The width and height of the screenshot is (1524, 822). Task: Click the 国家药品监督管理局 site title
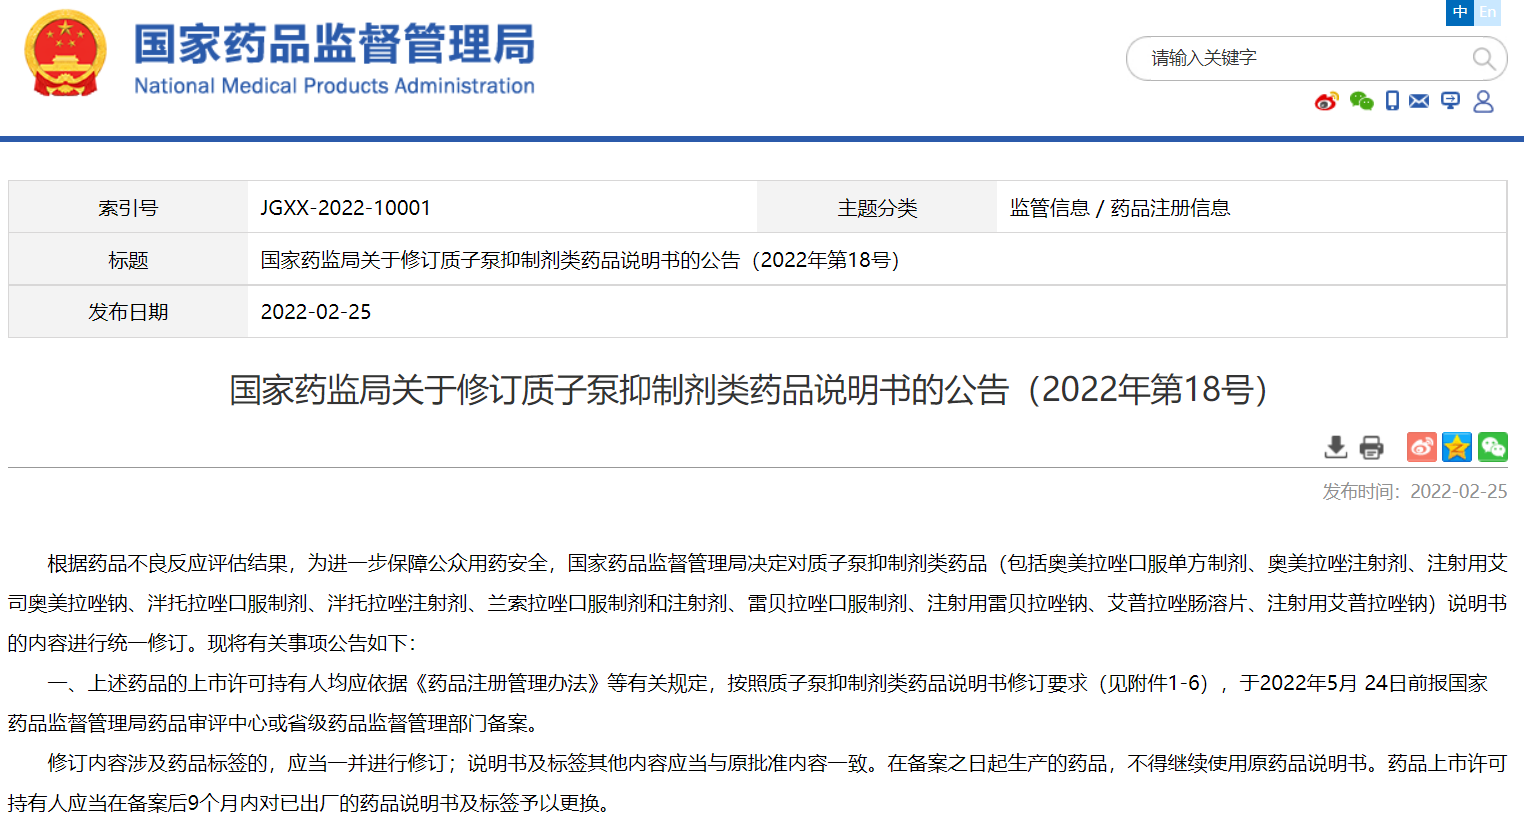tap(334, 46)
